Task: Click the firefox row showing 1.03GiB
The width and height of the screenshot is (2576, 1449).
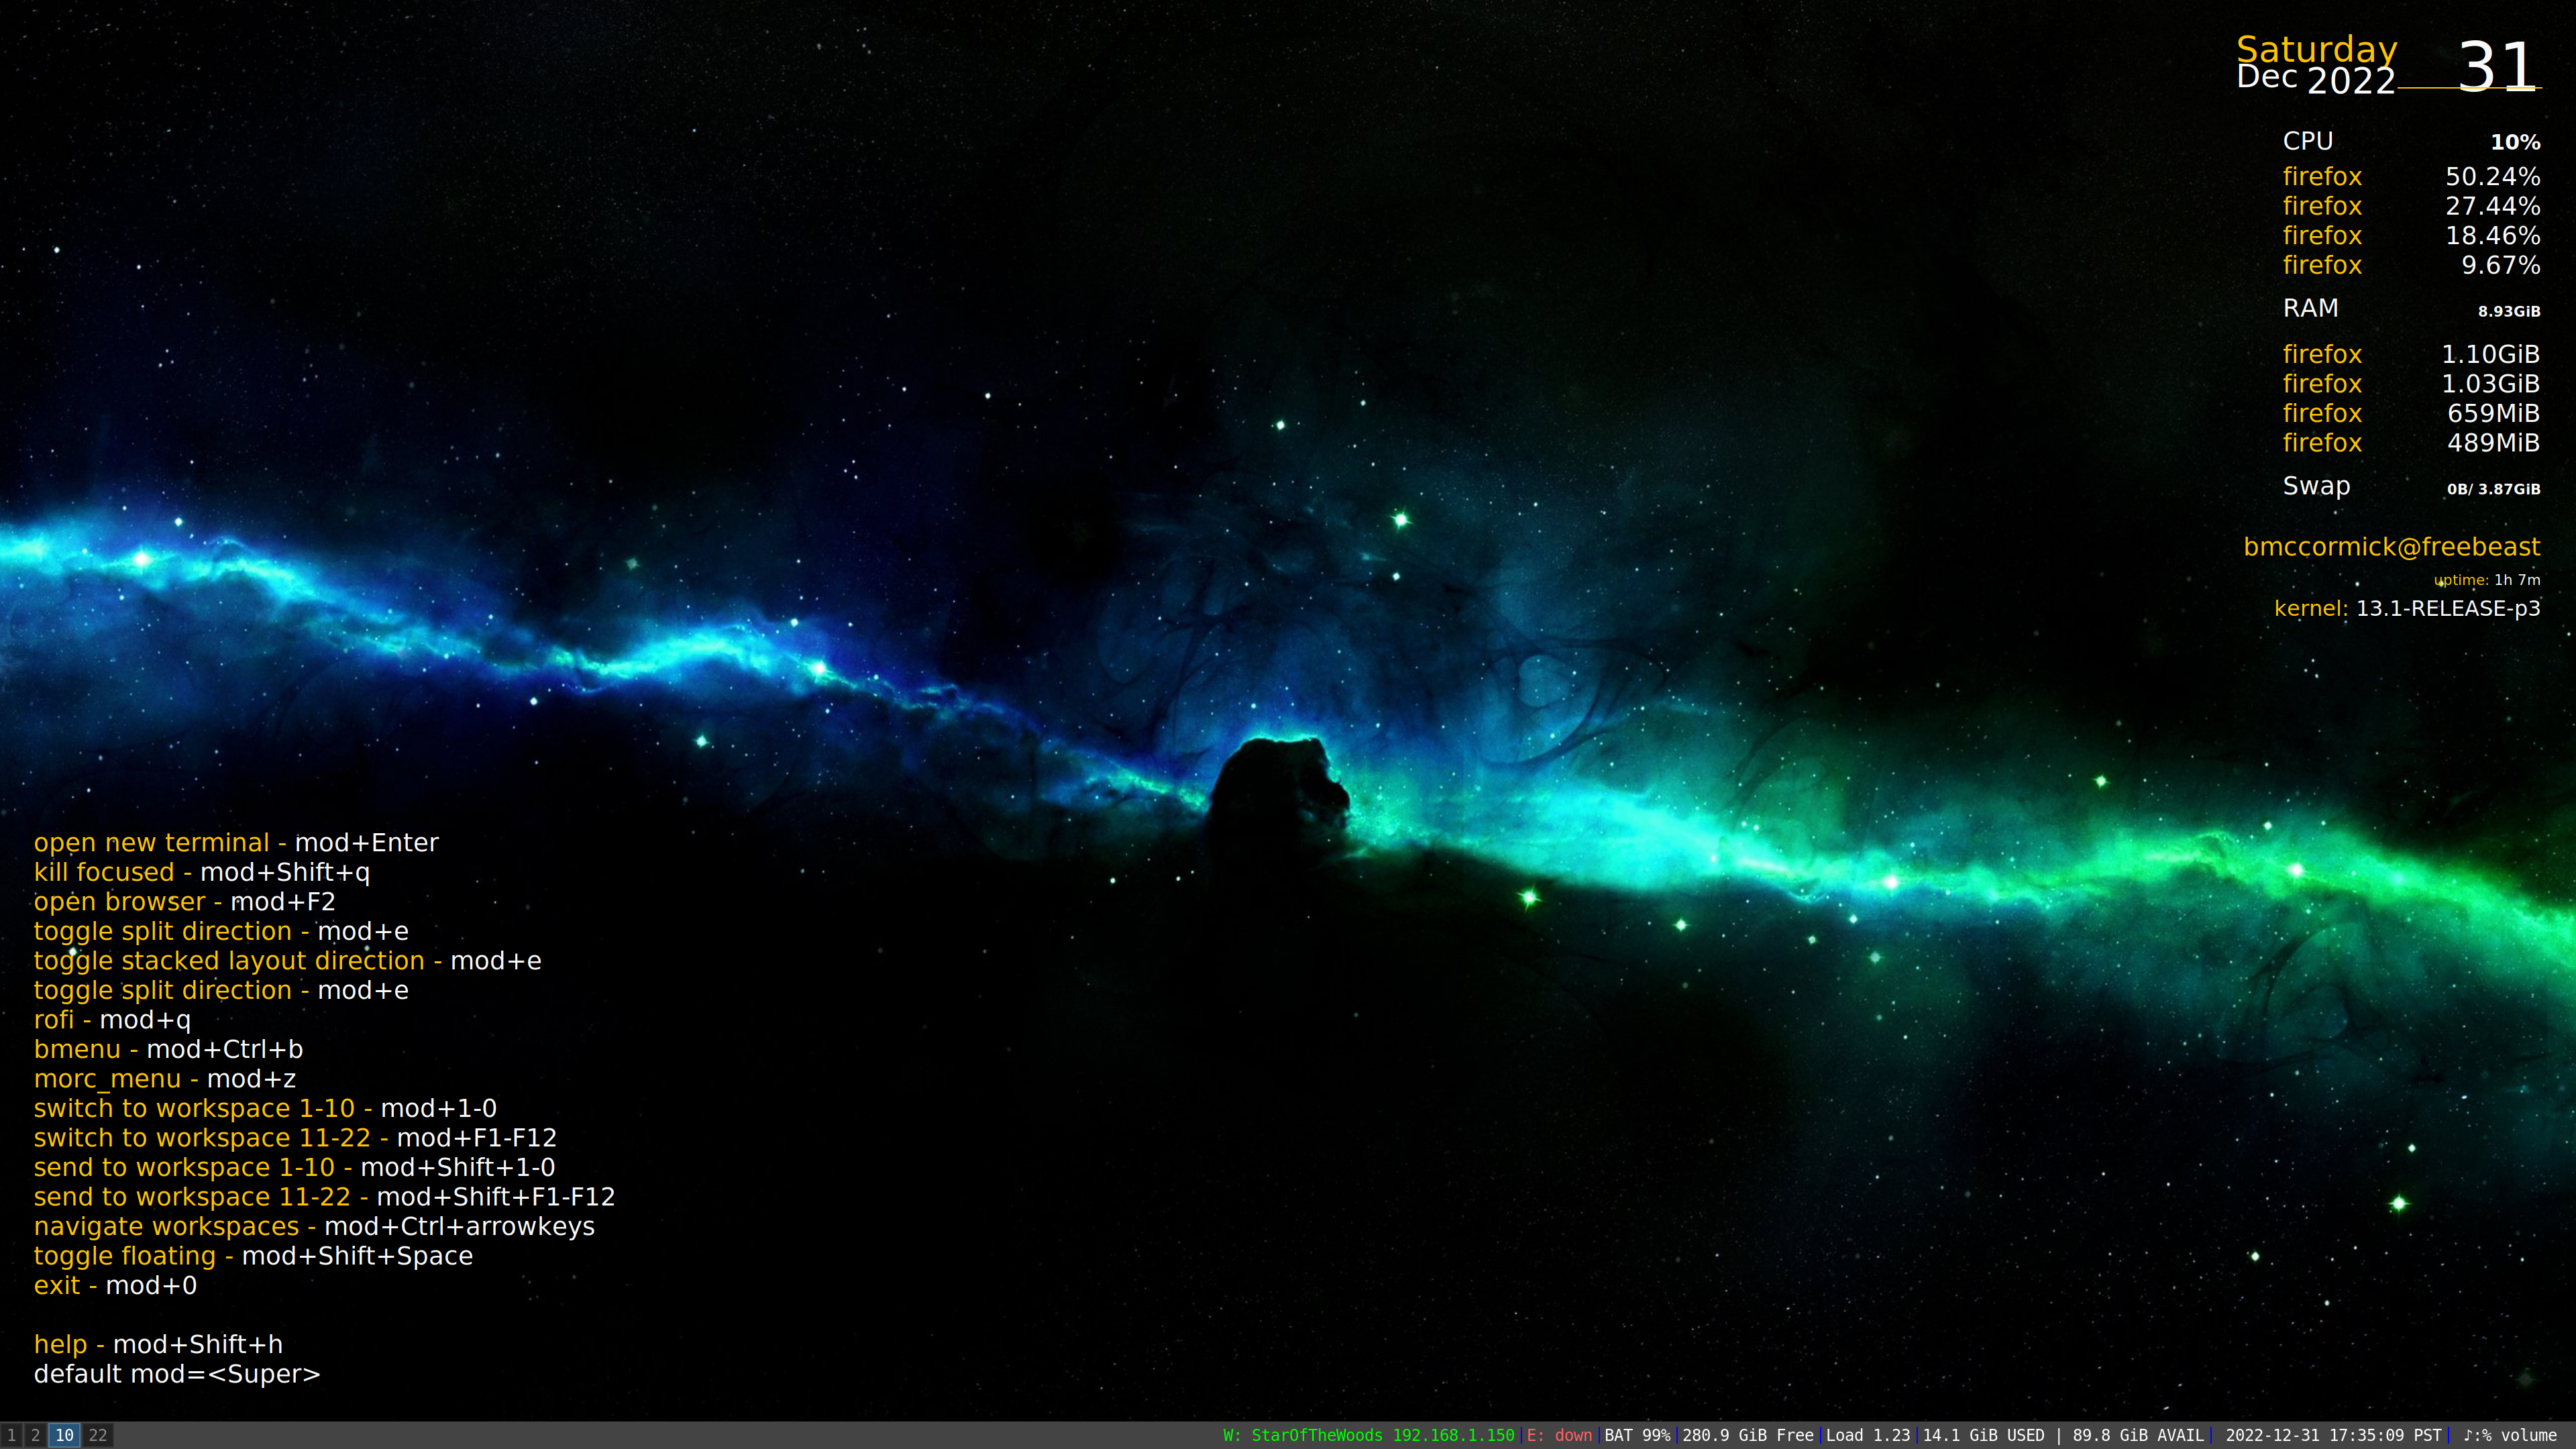Action: point(2411,384)
